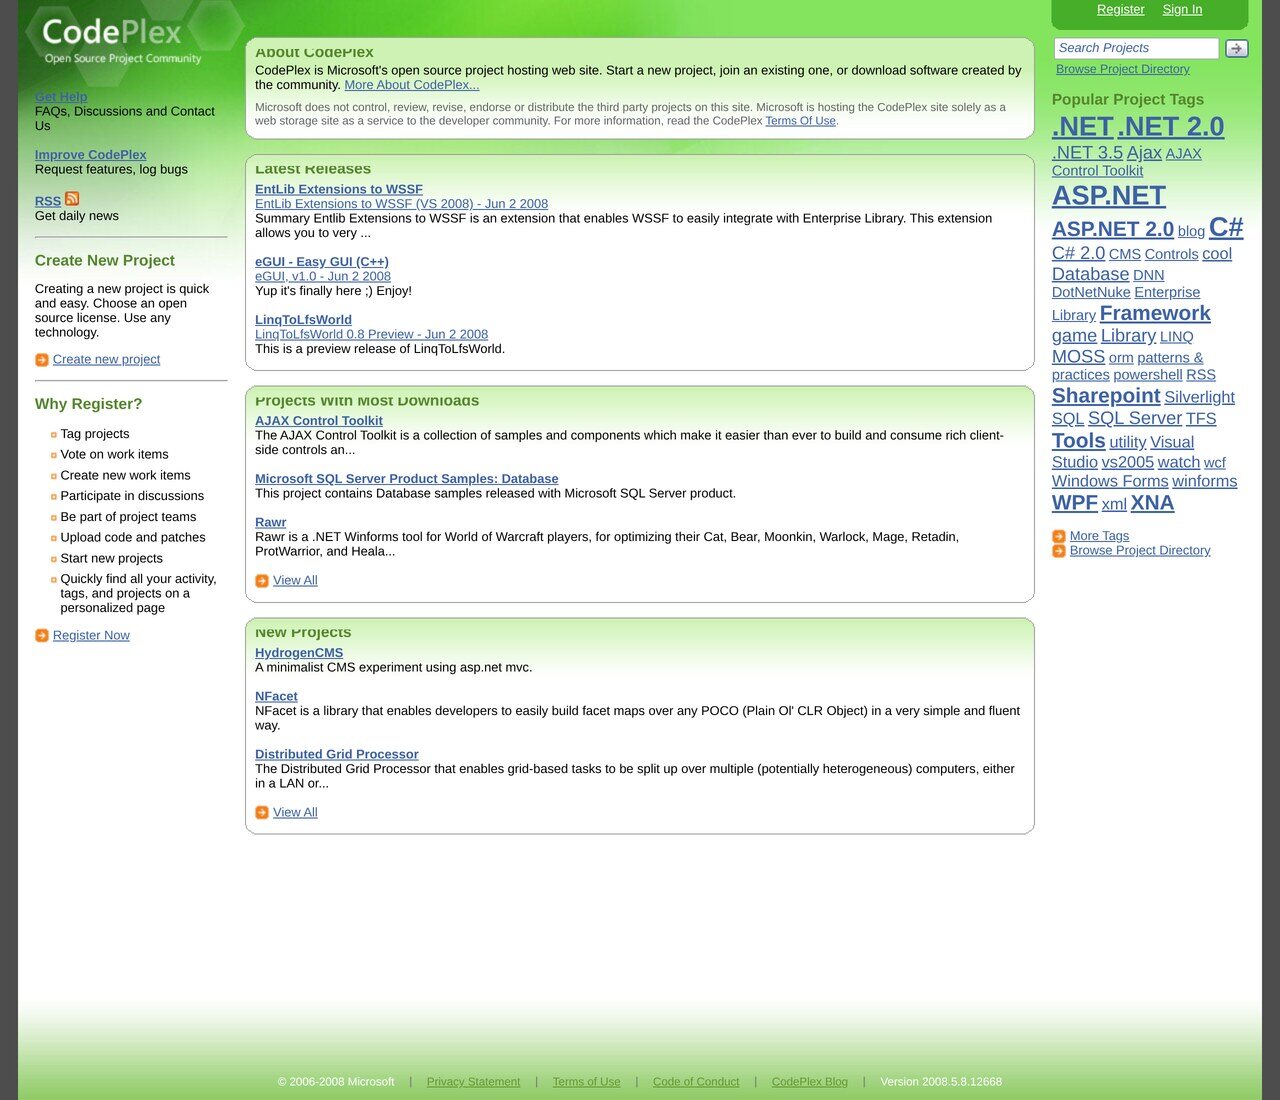Select the LINQ tag
This screenshot has height=1100, width=1280.
[x=1176, y=337]
